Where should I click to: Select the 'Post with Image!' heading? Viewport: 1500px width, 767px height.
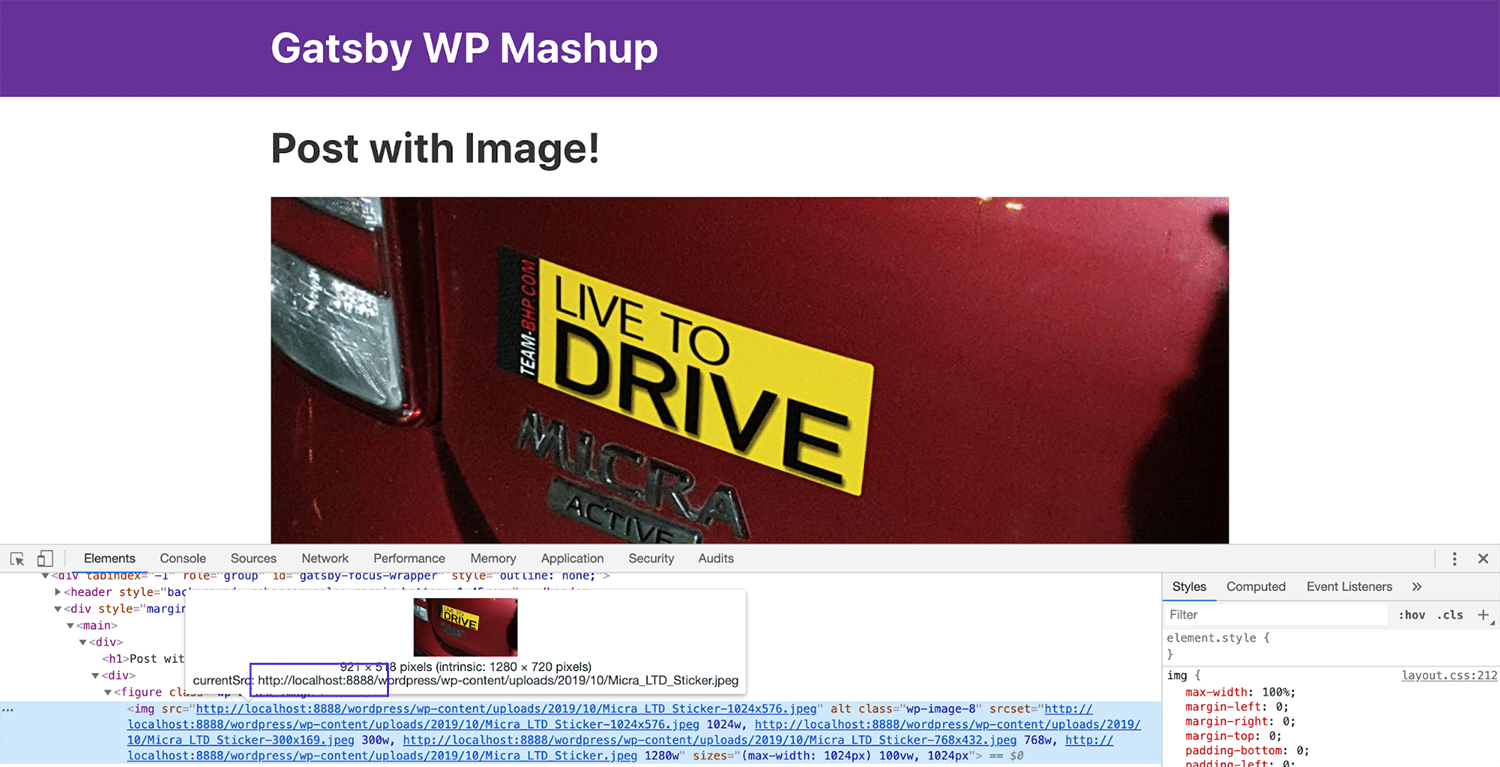[435, 148]
